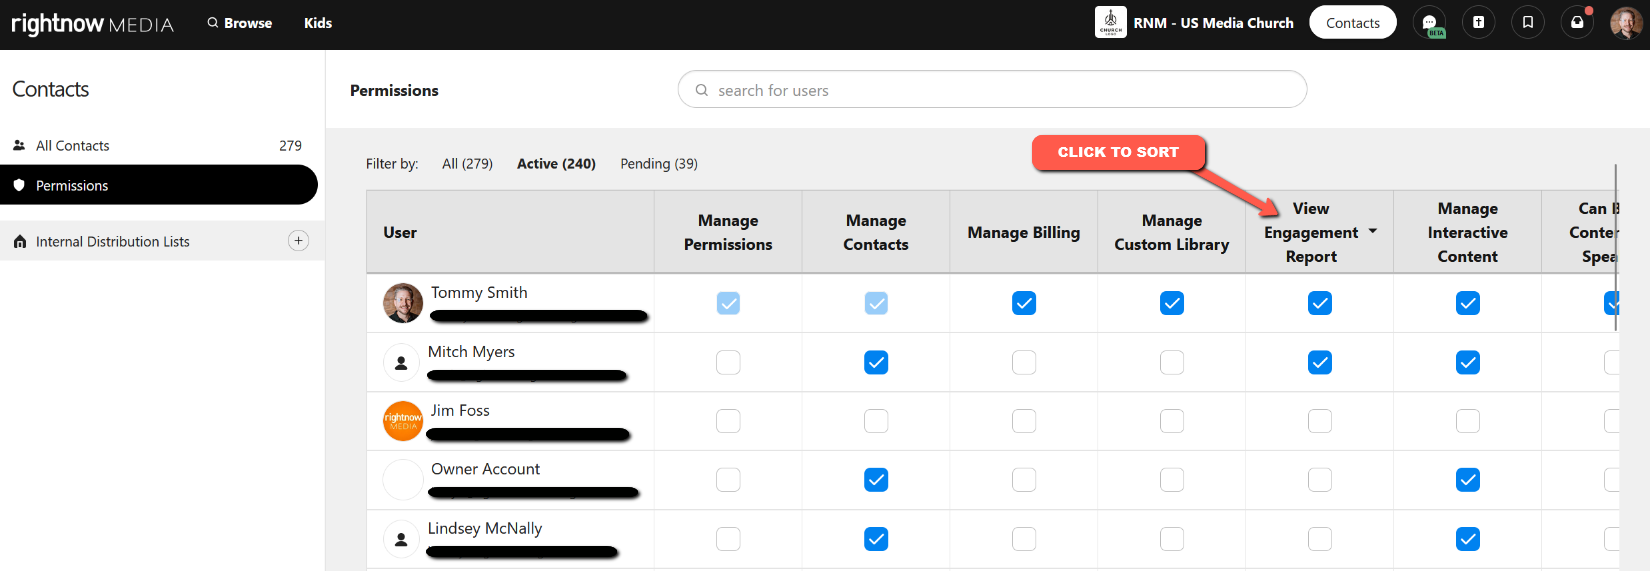The image size is (1650, 571).
Task: Click the Contacts button in the header
Action: (1353, 22)
